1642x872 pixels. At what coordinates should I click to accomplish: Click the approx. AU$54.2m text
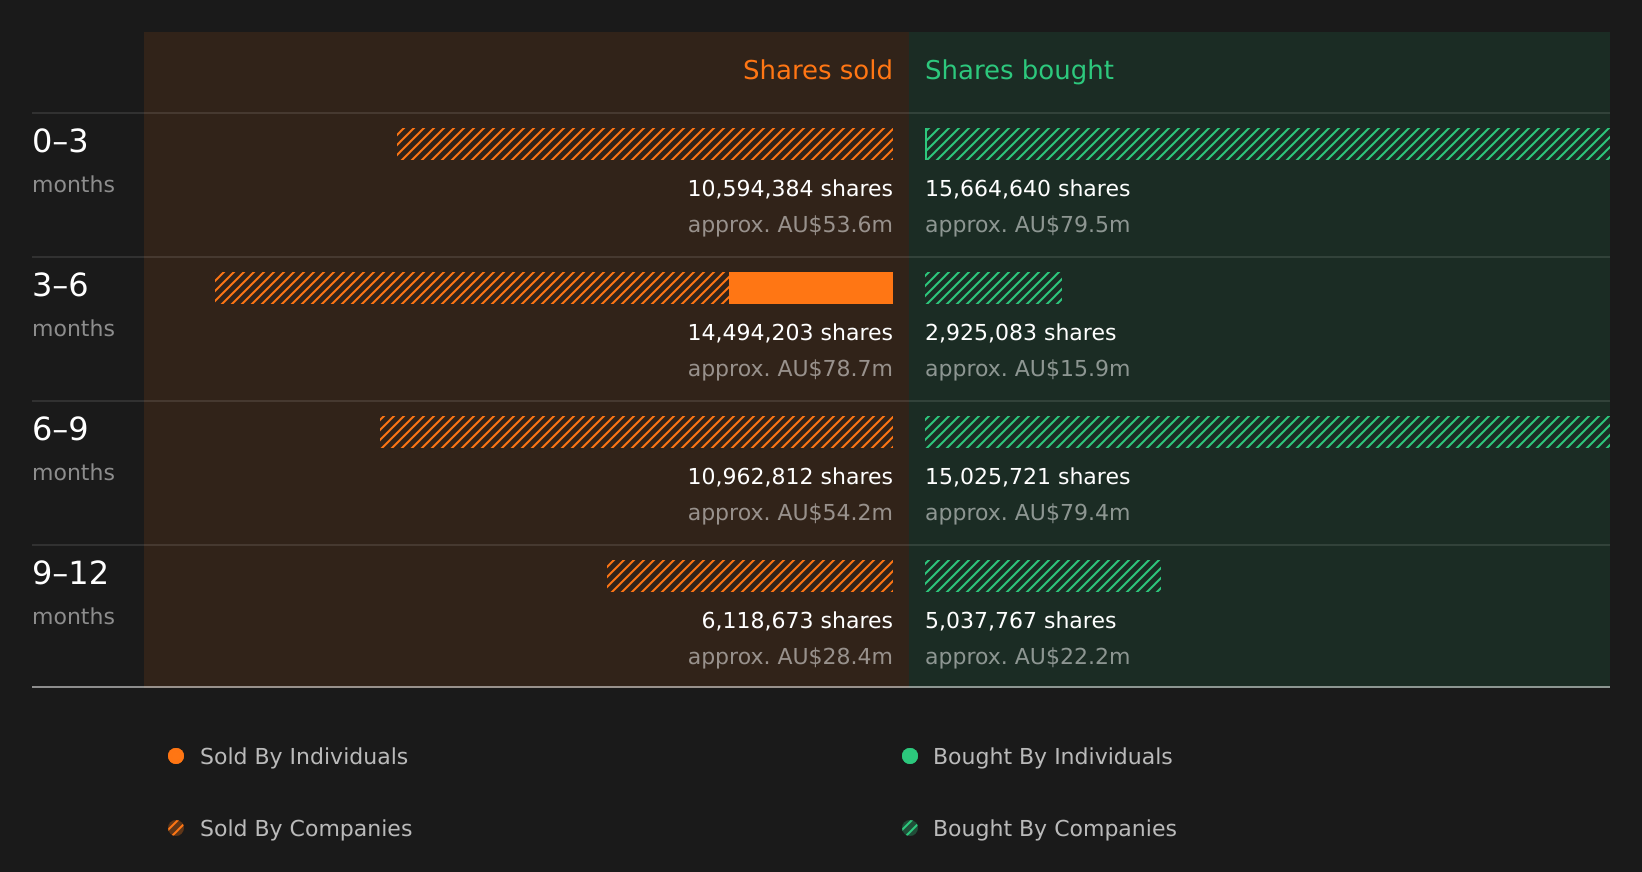pyautogui.click(x=790, y=513)
